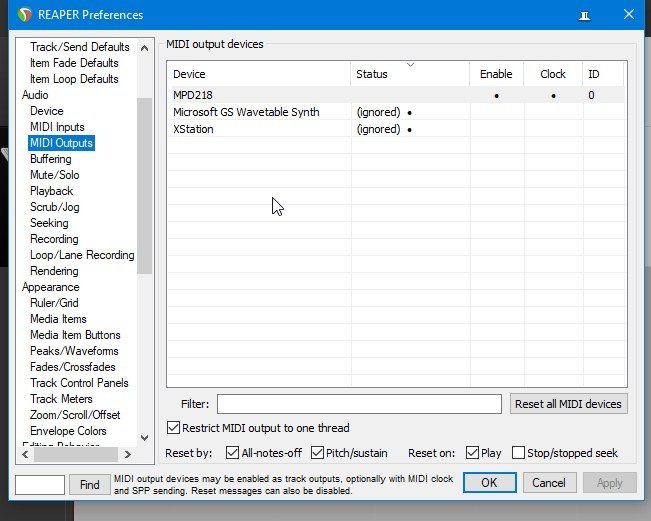Open Track Control Panels page
651x521 pixels.
pyautogui.click(x=79, y=383)
